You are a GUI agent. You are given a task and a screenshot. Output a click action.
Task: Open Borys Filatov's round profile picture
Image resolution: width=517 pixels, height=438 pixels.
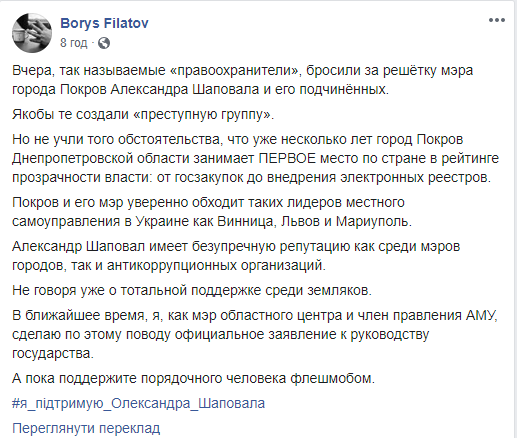click(32, 33)
